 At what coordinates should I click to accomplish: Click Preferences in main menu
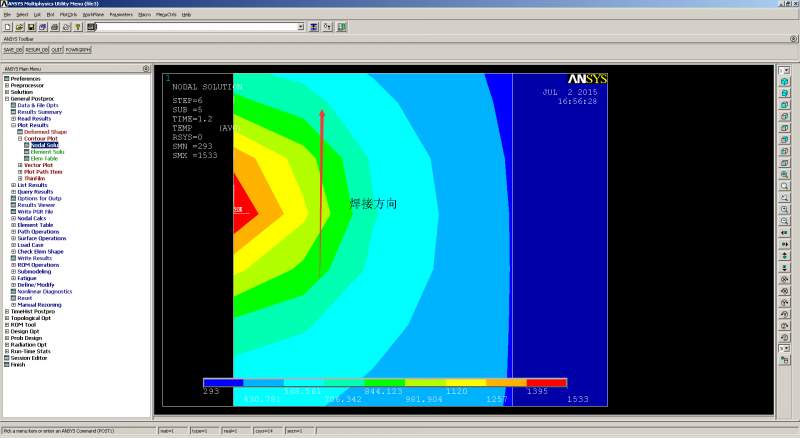point(26,79)
